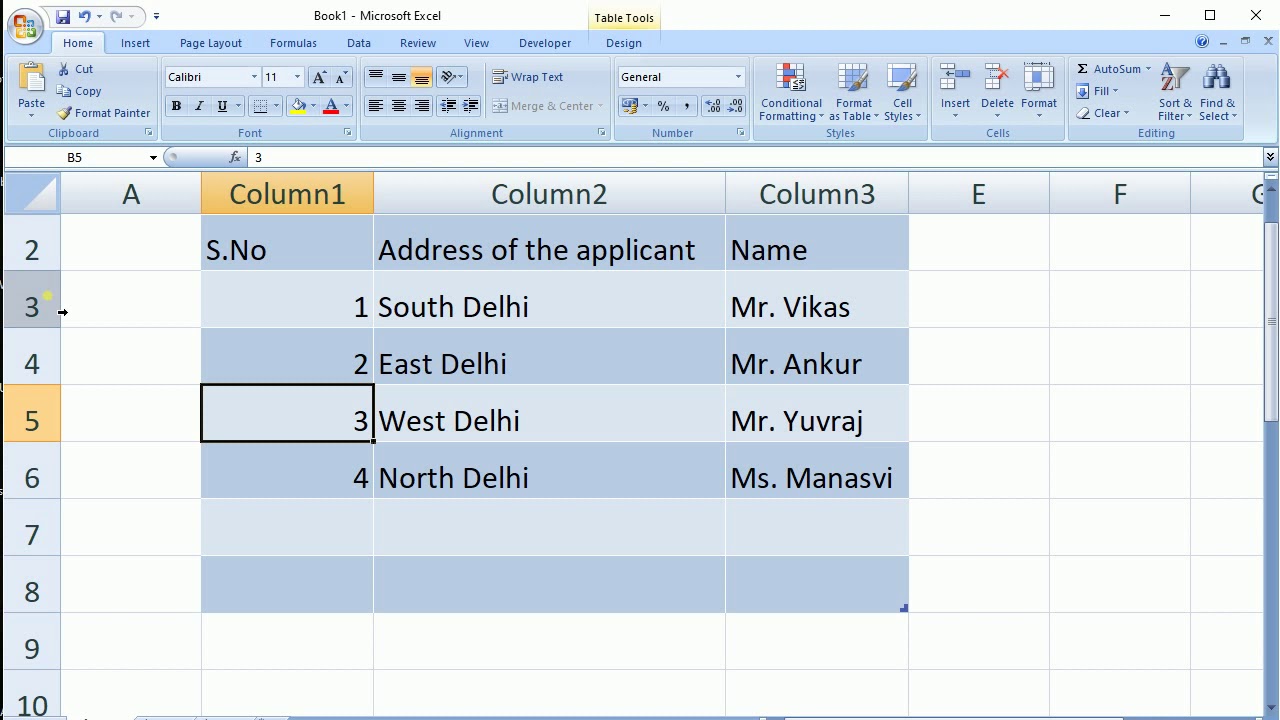Decrease indent in cell
Viewport: 1280px width, 720px height.
pyautogui.click(x=448, y=106)
